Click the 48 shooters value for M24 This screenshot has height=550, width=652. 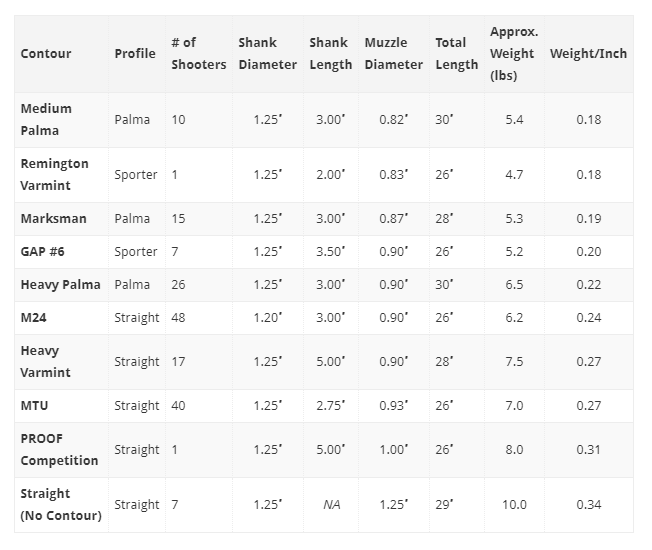pos(178,318)
